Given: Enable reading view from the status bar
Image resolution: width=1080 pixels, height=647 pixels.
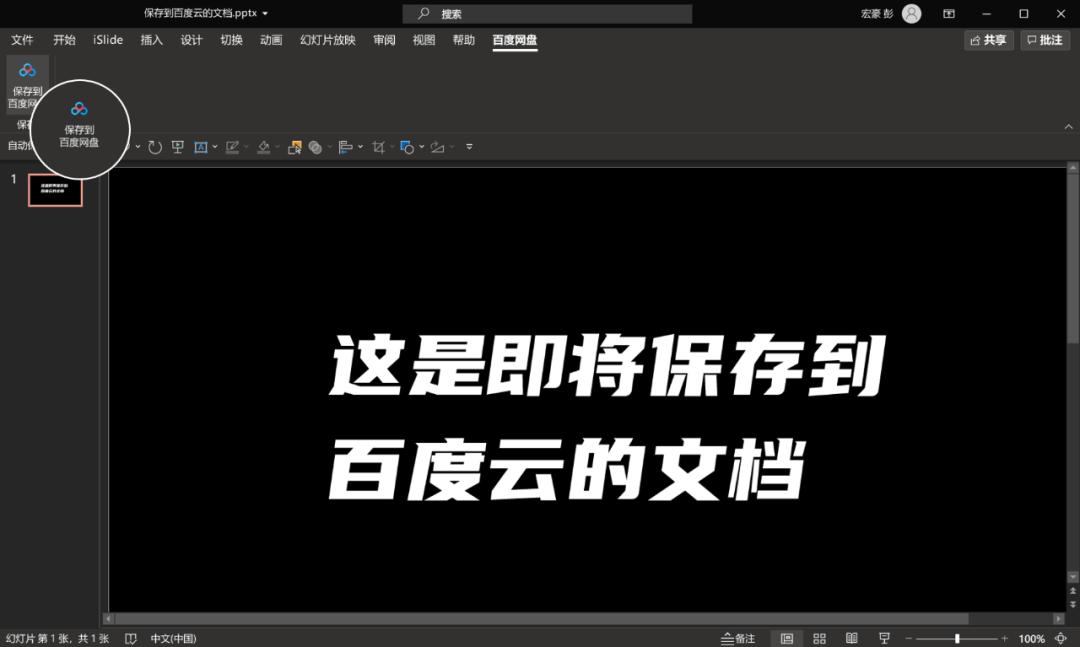Looking at the screenshot, I should [x=850, y=638].
